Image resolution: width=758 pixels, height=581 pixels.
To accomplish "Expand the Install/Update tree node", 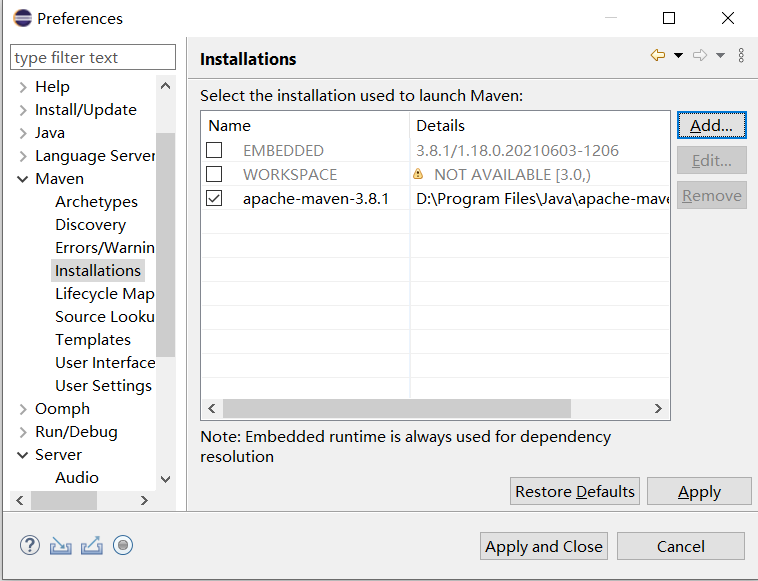I will pyautogui.click(x=23, y=110).
